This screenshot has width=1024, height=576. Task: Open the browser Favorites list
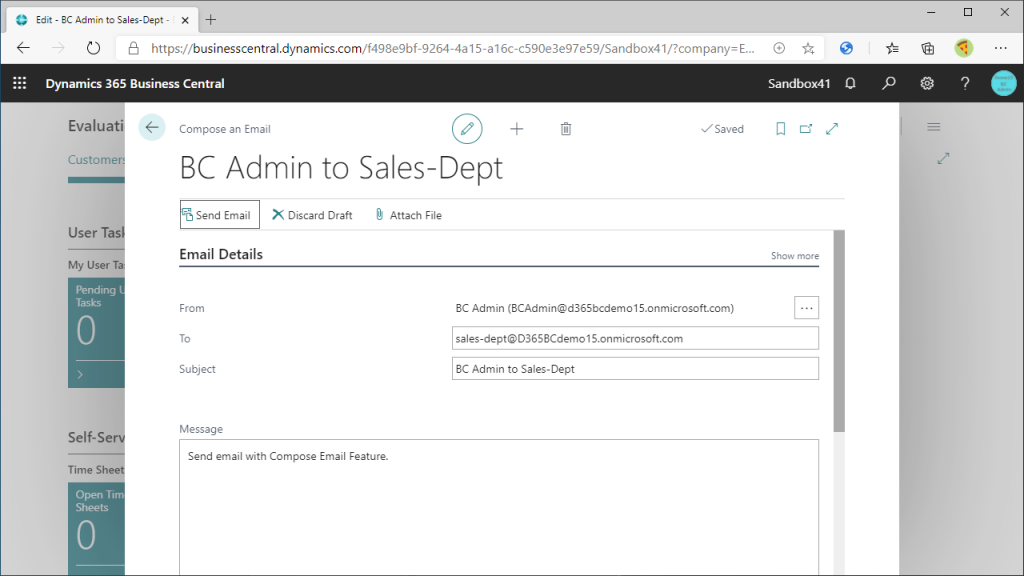(x=892, y=48)
